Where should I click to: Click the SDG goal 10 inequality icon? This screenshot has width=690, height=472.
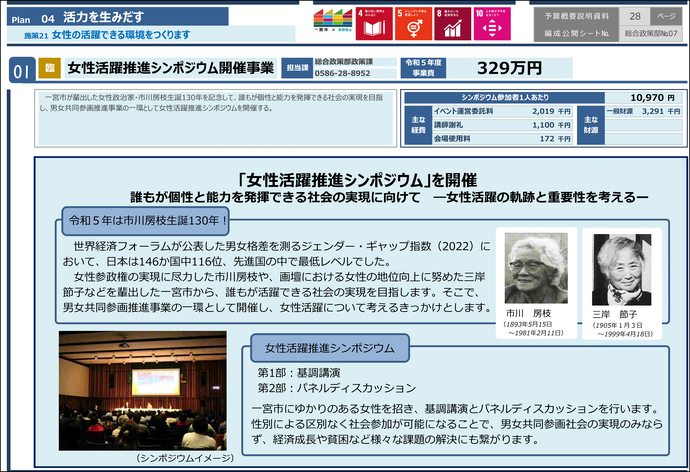click(492, 24)
